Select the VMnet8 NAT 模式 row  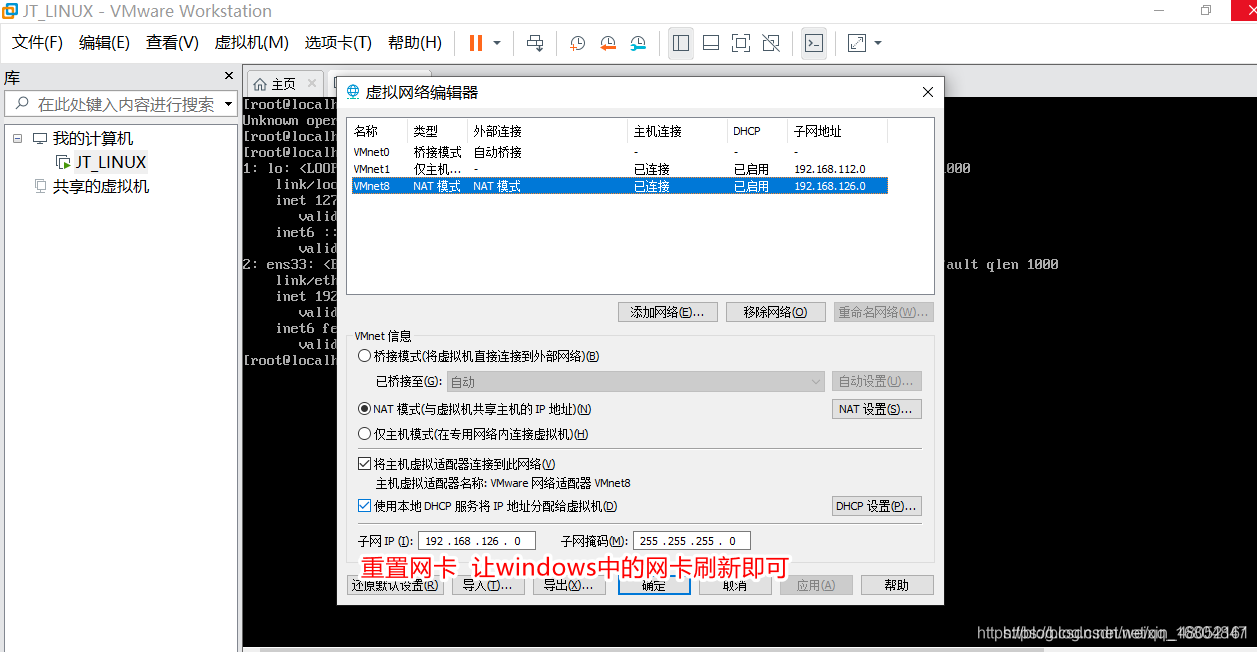pos(619,186)
